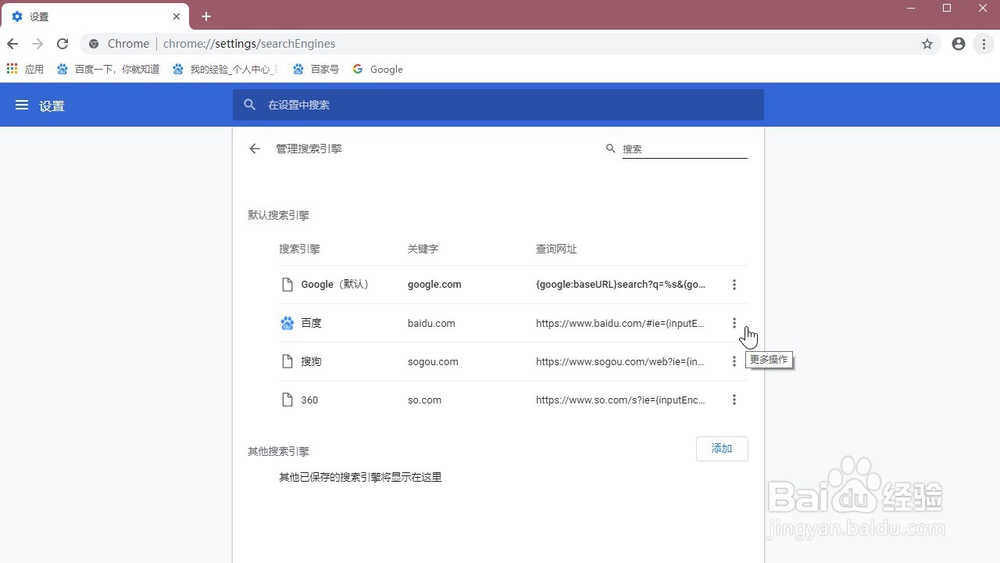Select the 360 engine name
1000x563 pixels.
[309, 400]
